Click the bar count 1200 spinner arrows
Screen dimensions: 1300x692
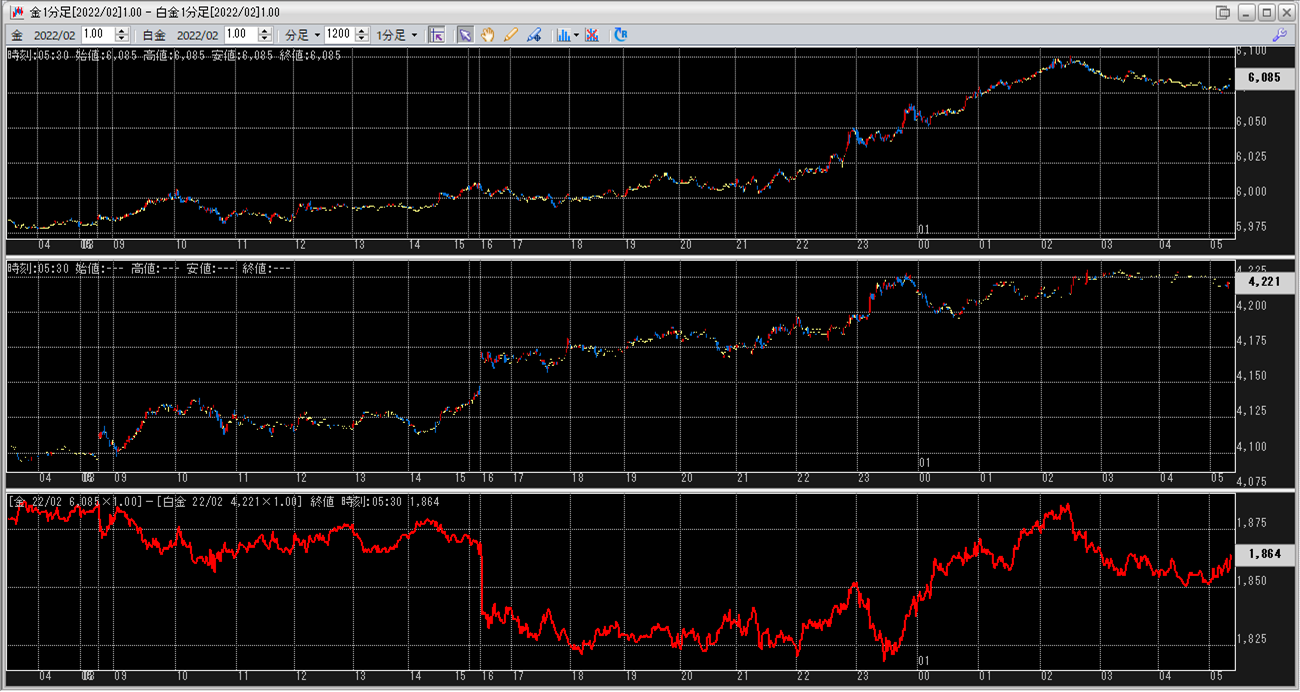[x=362, y=35]
